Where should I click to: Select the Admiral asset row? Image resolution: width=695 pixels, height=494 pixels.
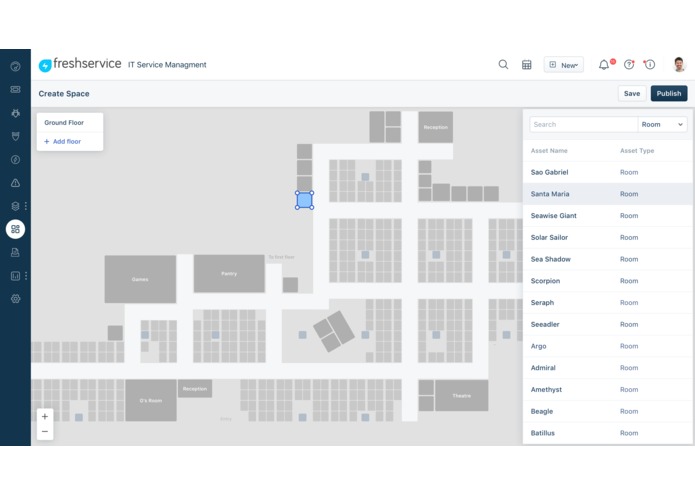(x=607, y=368)
